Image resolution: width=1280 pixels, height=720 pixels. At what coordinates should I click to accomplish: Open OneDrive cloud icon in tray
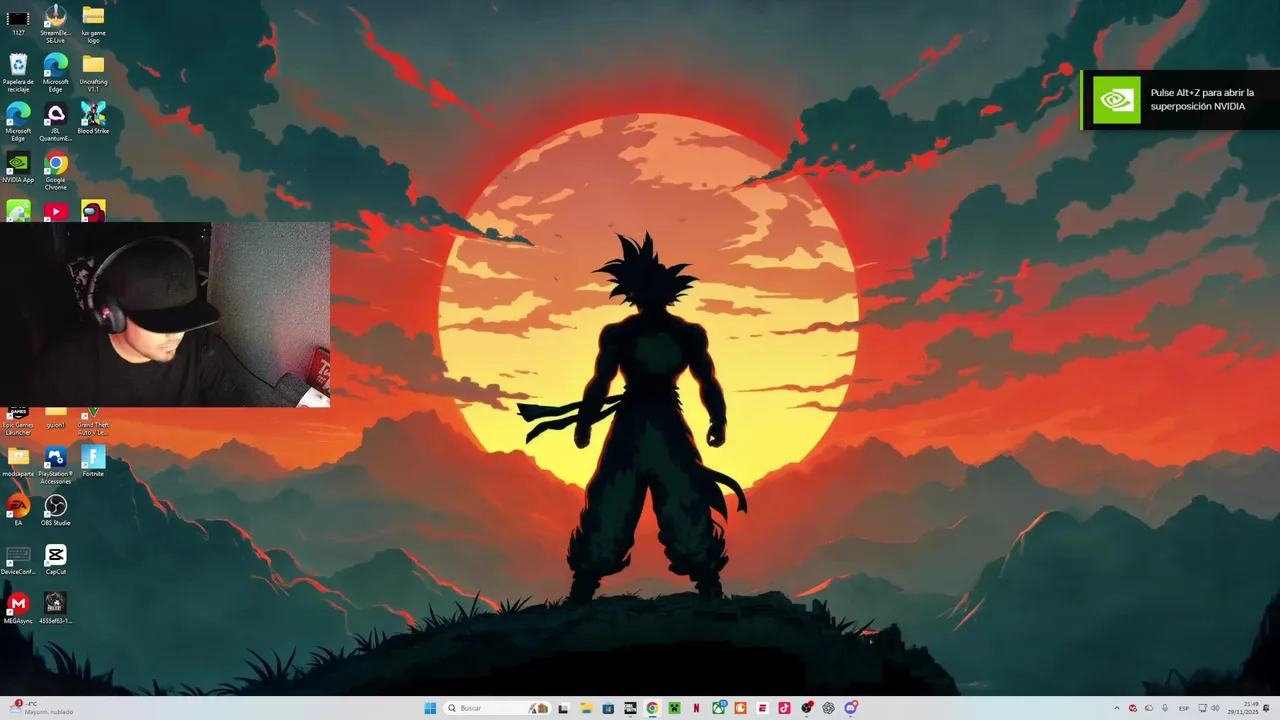coord(1149,708)
